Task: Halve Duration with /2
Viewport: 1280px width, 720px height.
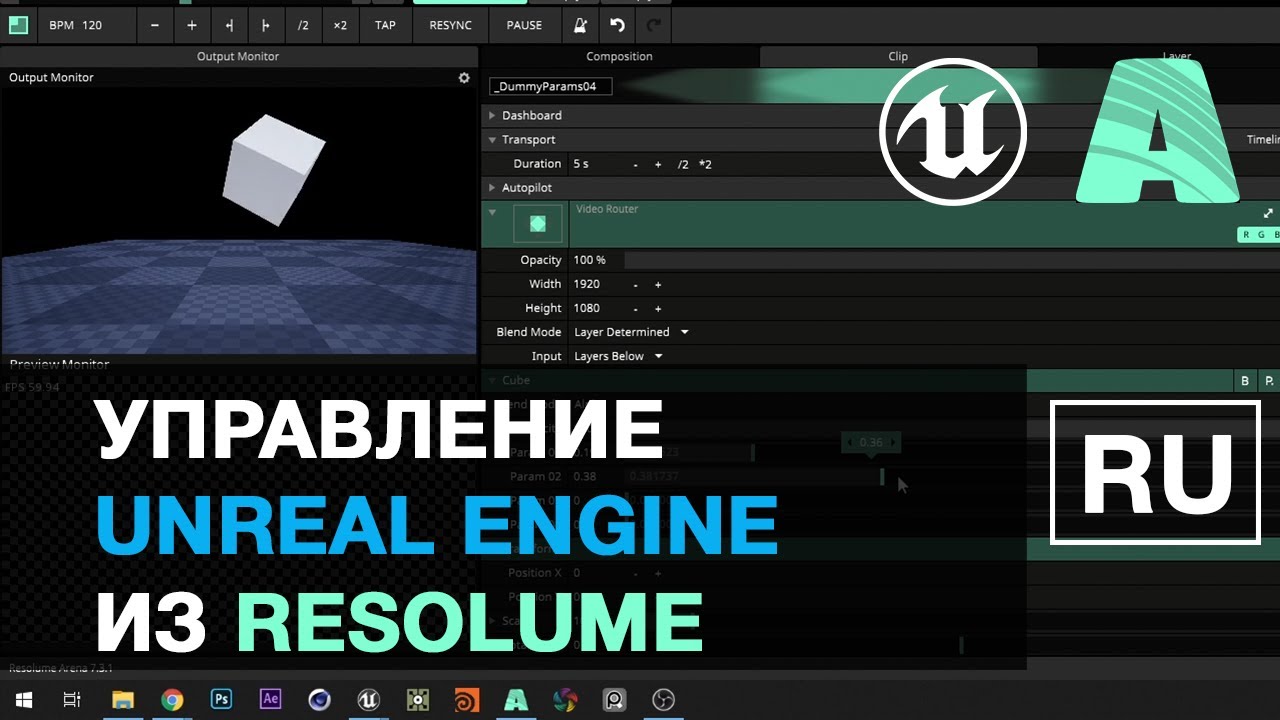Action: click(682, 164)
